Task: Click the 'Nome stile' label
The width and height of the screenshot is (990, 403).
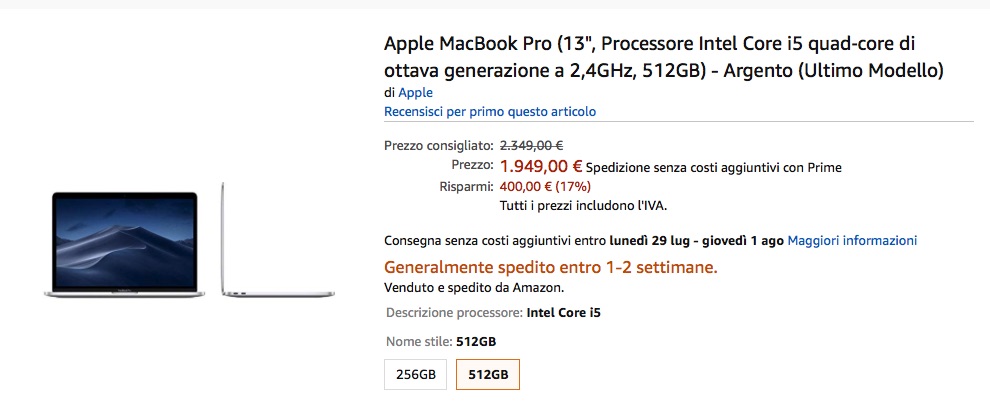Action: point(419,341)
